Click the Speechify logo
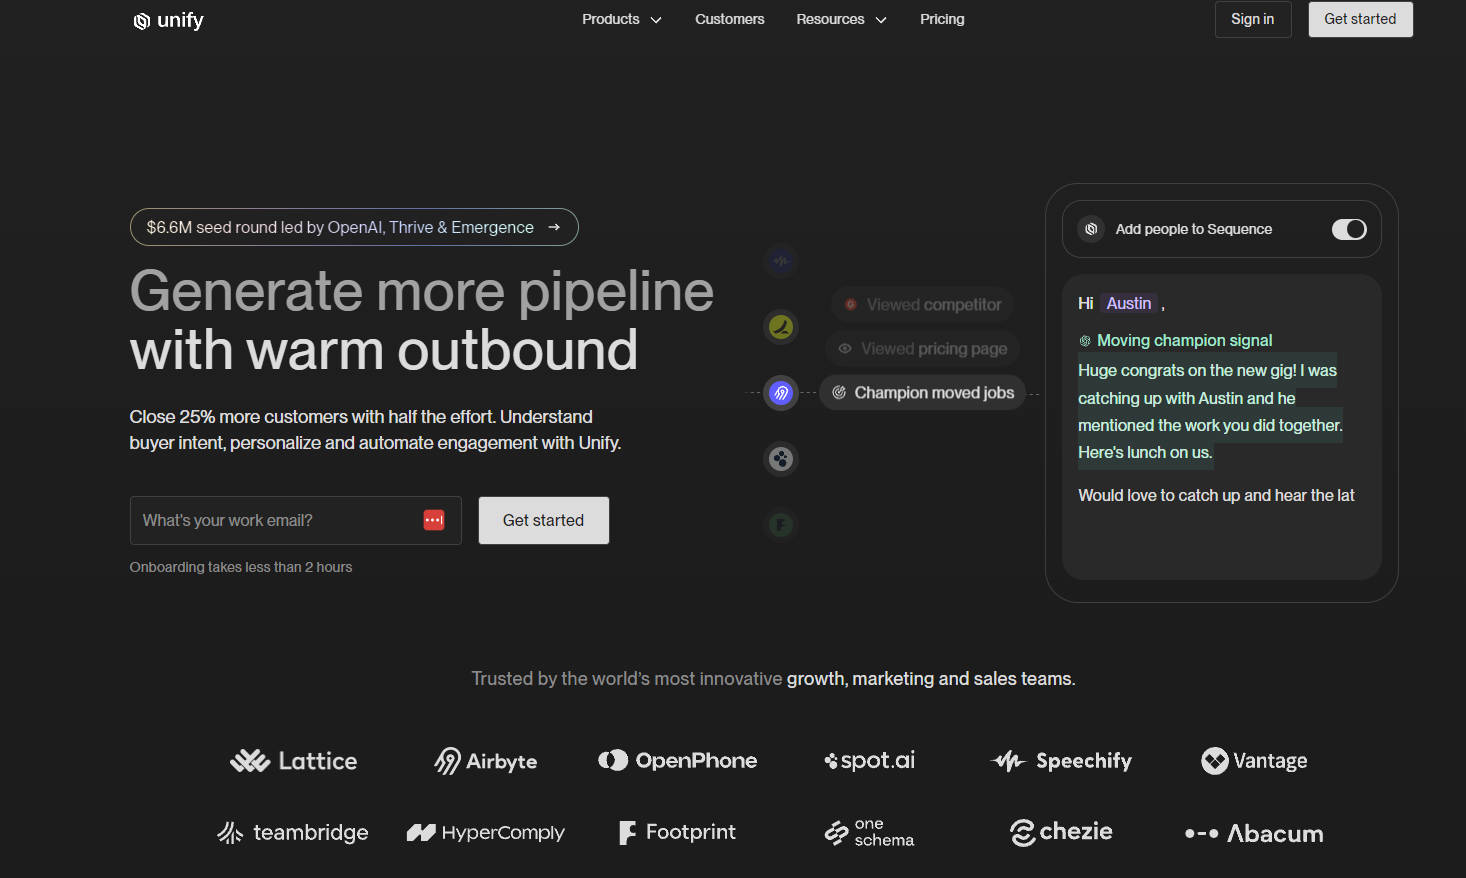1466x878 pixels. coord(1061,761)
